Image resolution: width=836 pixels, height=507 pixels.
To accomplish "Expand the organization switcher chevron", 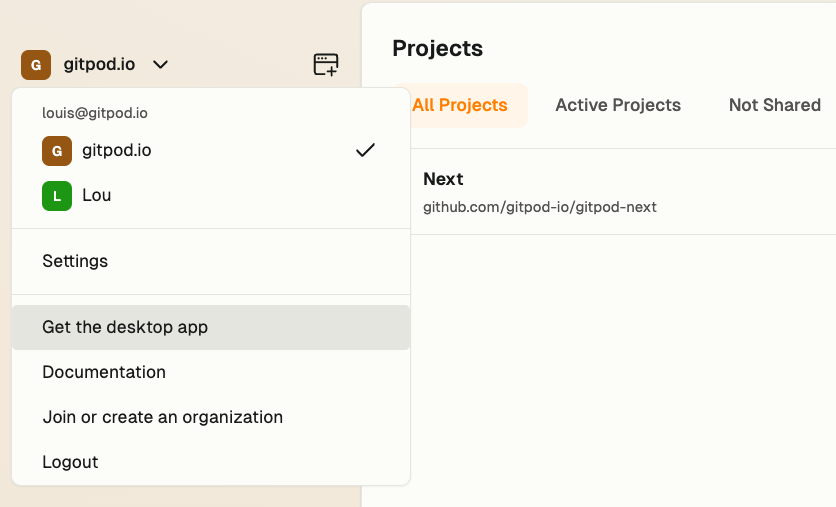I will pos(160,65).
